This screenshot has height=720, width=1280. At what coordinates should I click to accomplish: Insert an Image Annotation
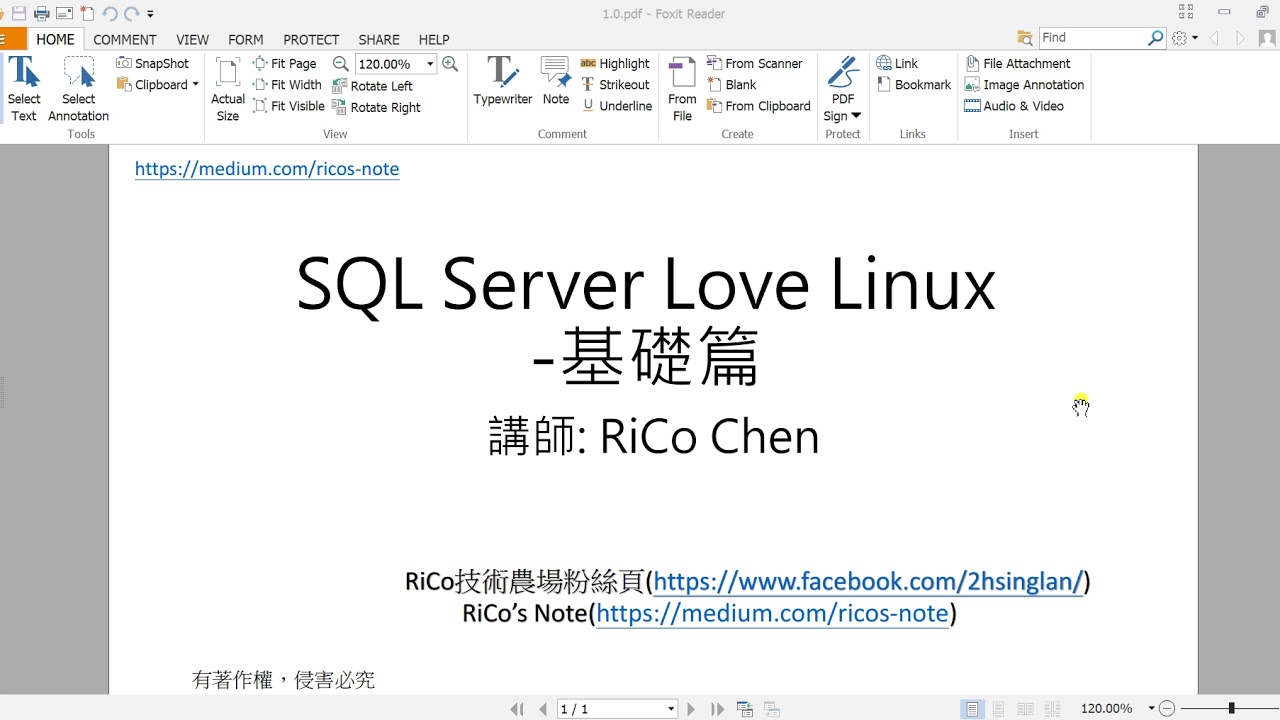[1024, 85]
